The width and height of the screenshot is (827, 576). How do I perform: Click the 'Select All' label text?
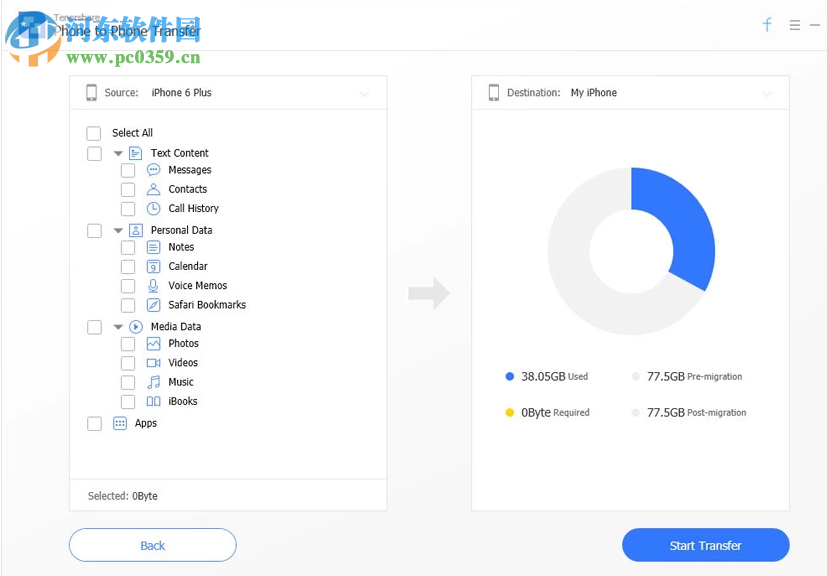[132, 133]
